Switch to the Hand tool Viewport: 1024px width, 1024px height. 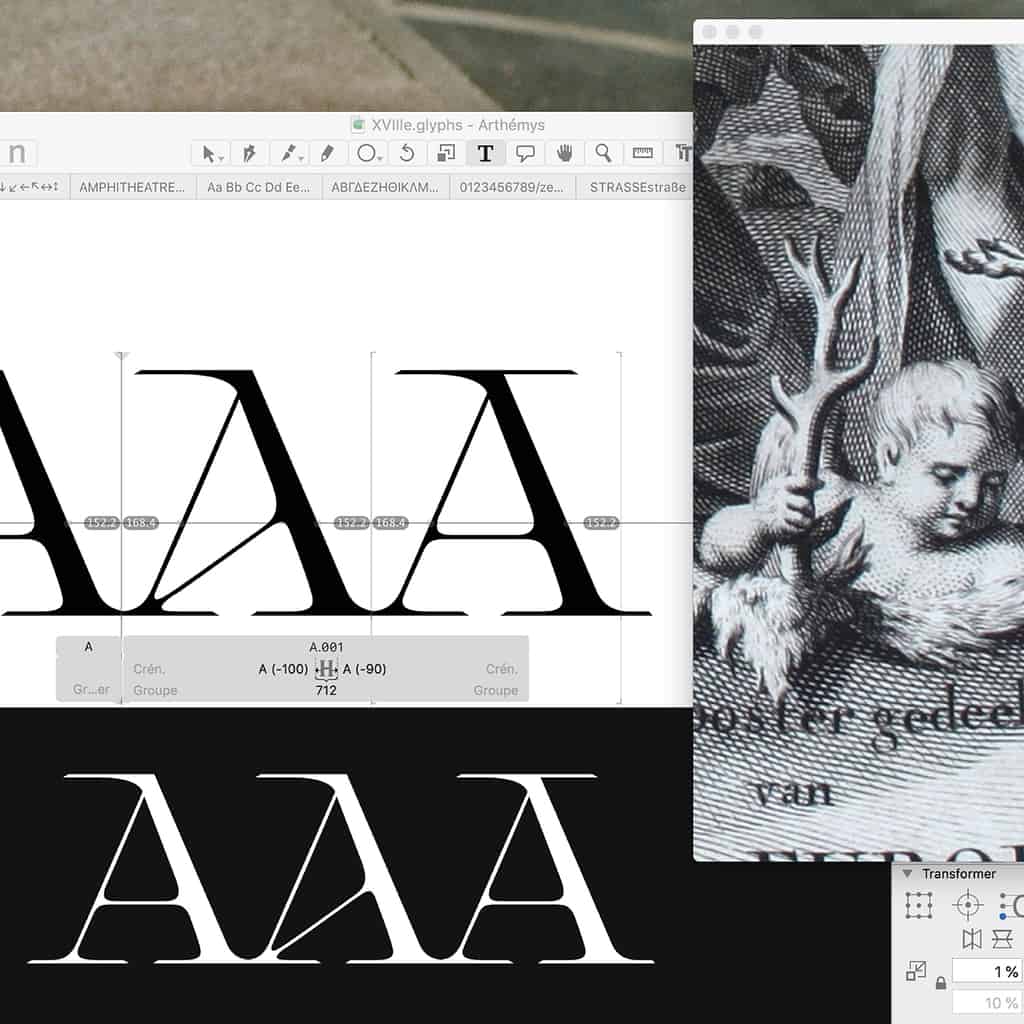[564, 153]
